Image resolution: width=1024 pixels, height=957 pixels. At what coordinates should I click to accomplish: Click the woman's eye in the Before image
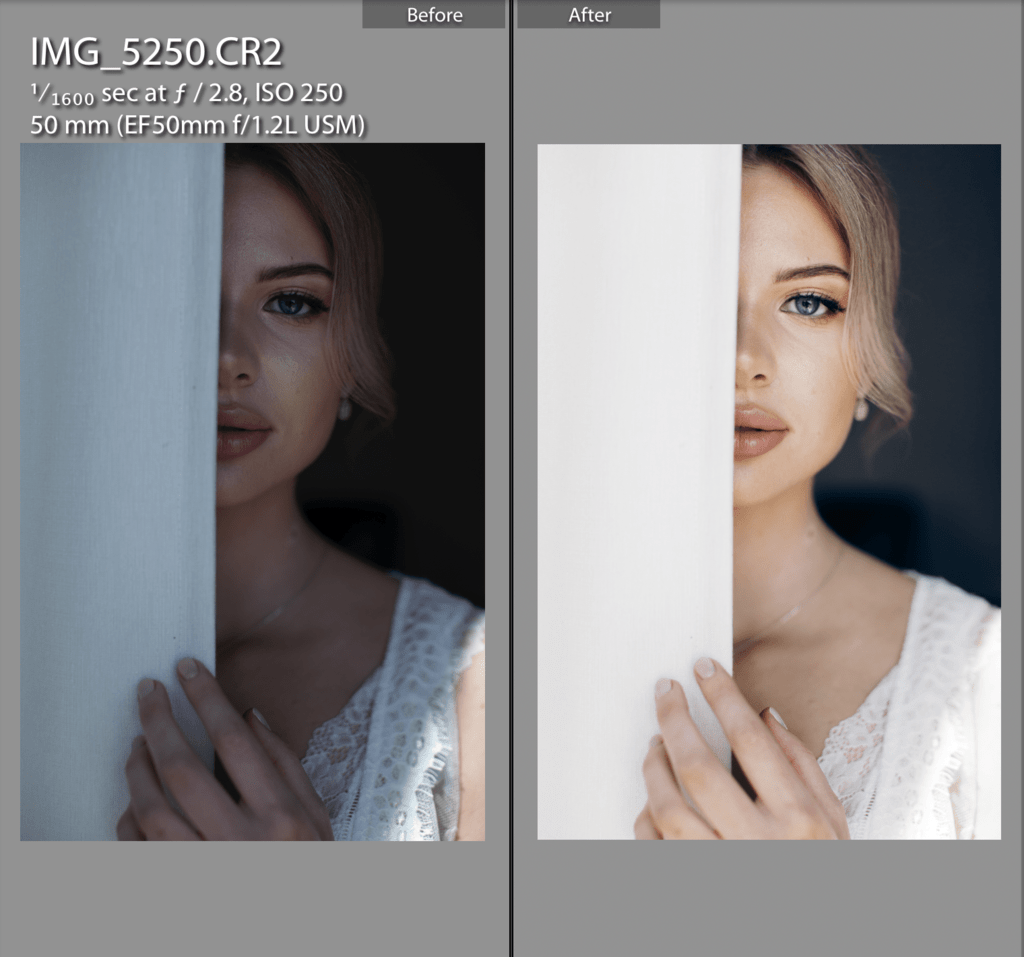click(x=293, y=303)
